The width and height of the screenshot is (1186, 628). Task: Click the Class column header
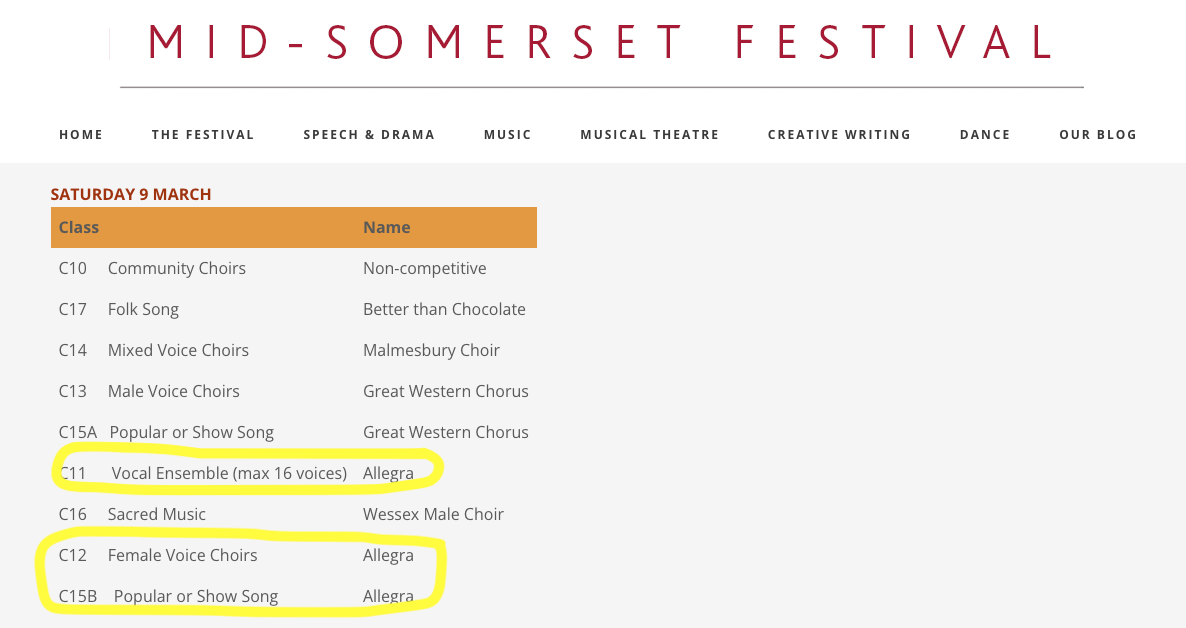coord(79,227)
